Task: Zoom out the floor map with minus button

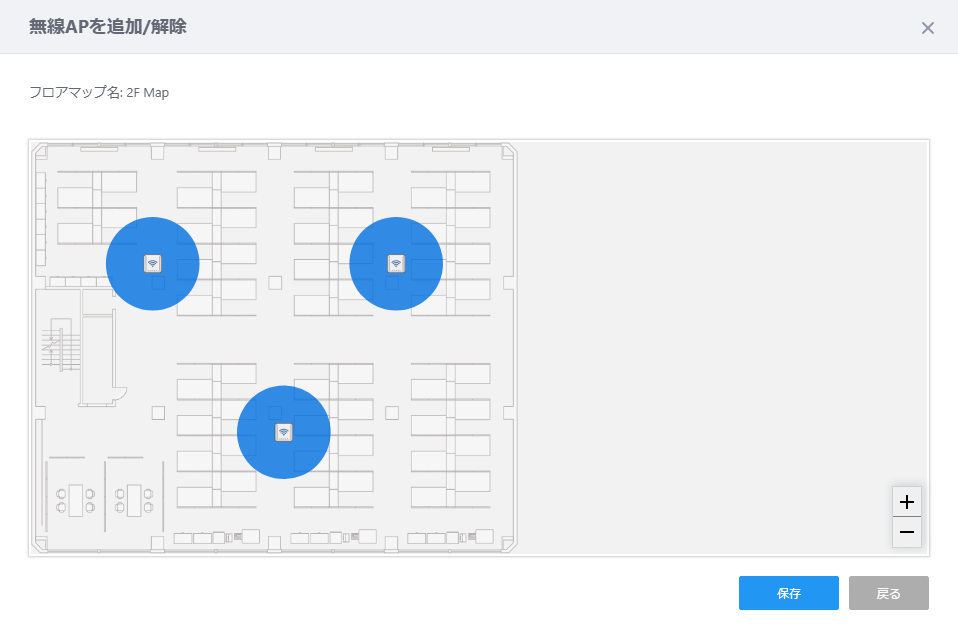Action: (x=907, y=532)
